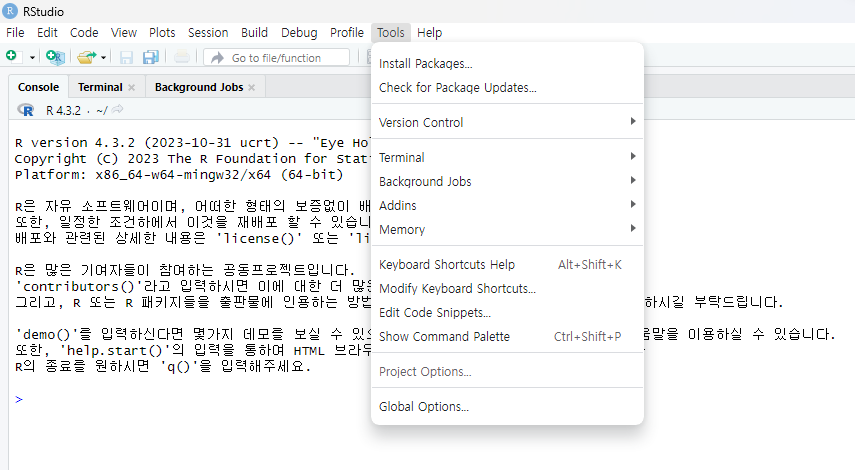The height and width of the screenshot is (470, 855).
Task: Select Modify Keyboard Shortcuts...
Action: tap(507, 288)
